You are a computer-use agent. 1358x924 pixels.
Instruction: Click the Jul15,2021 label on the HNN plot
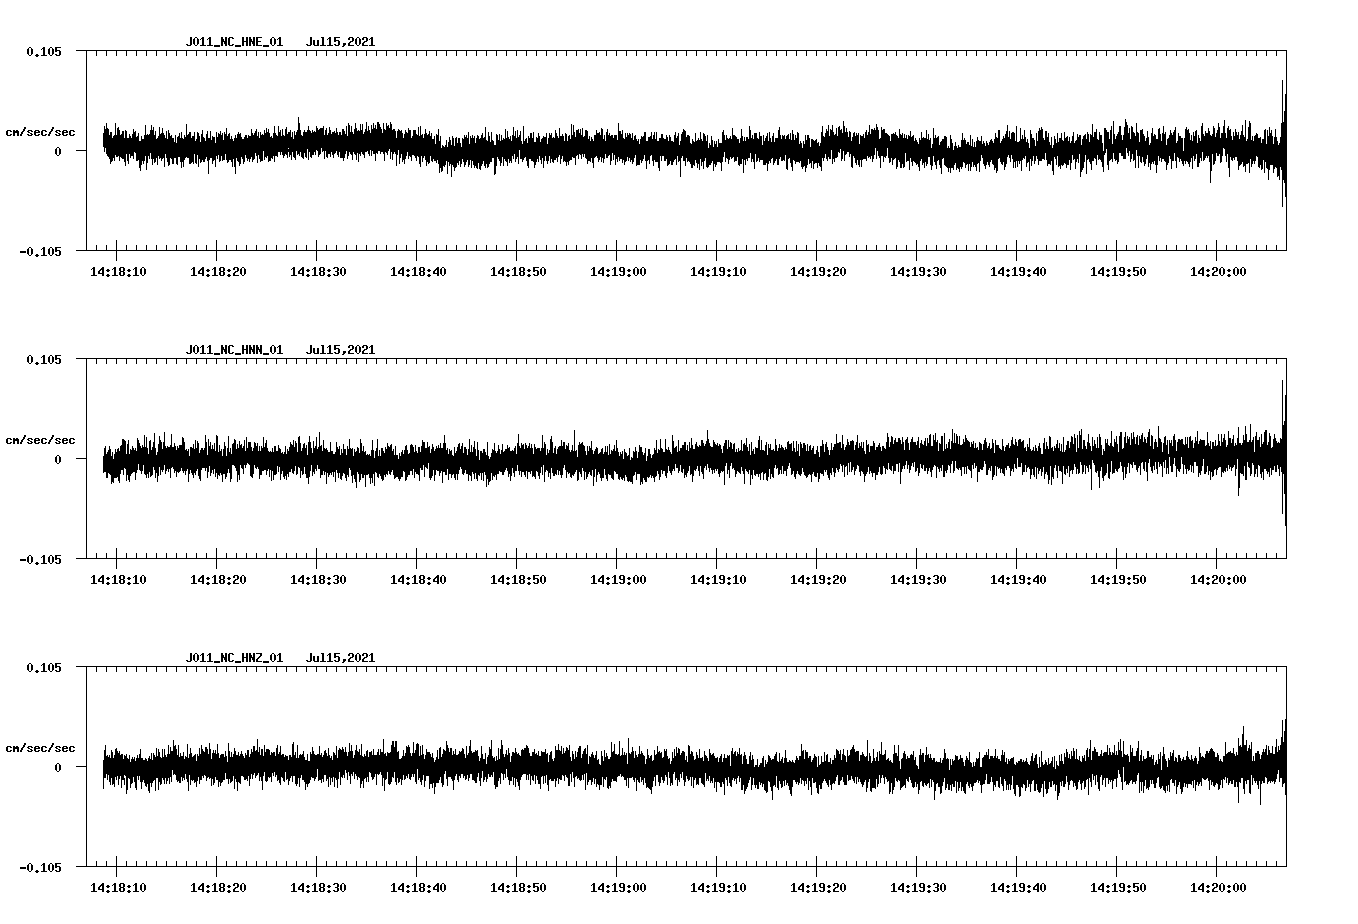[x=341, y=349]
